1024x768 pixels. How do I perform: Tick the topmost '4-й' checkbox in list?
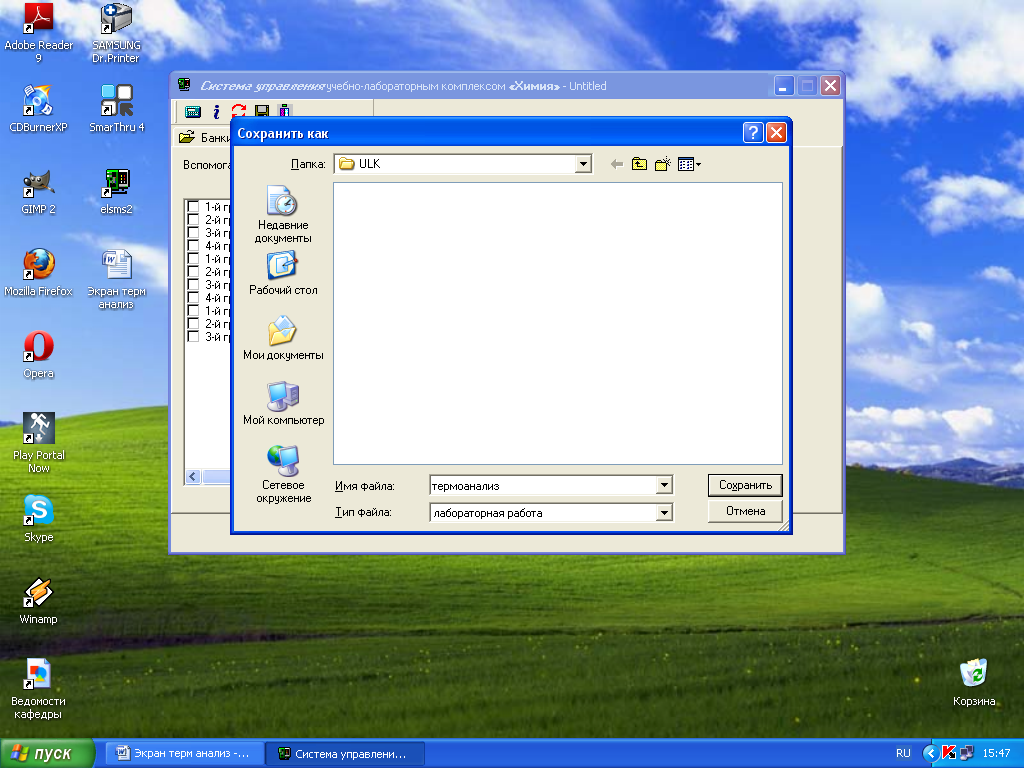point(193,246)
